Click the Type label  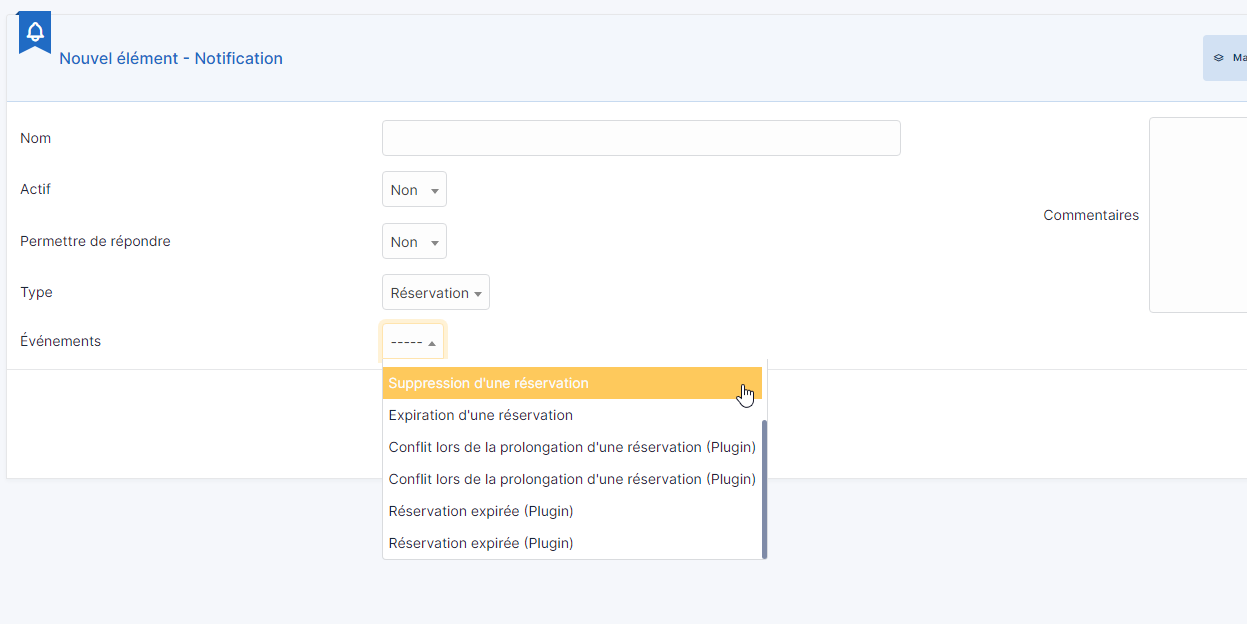(x=36, y=293)
